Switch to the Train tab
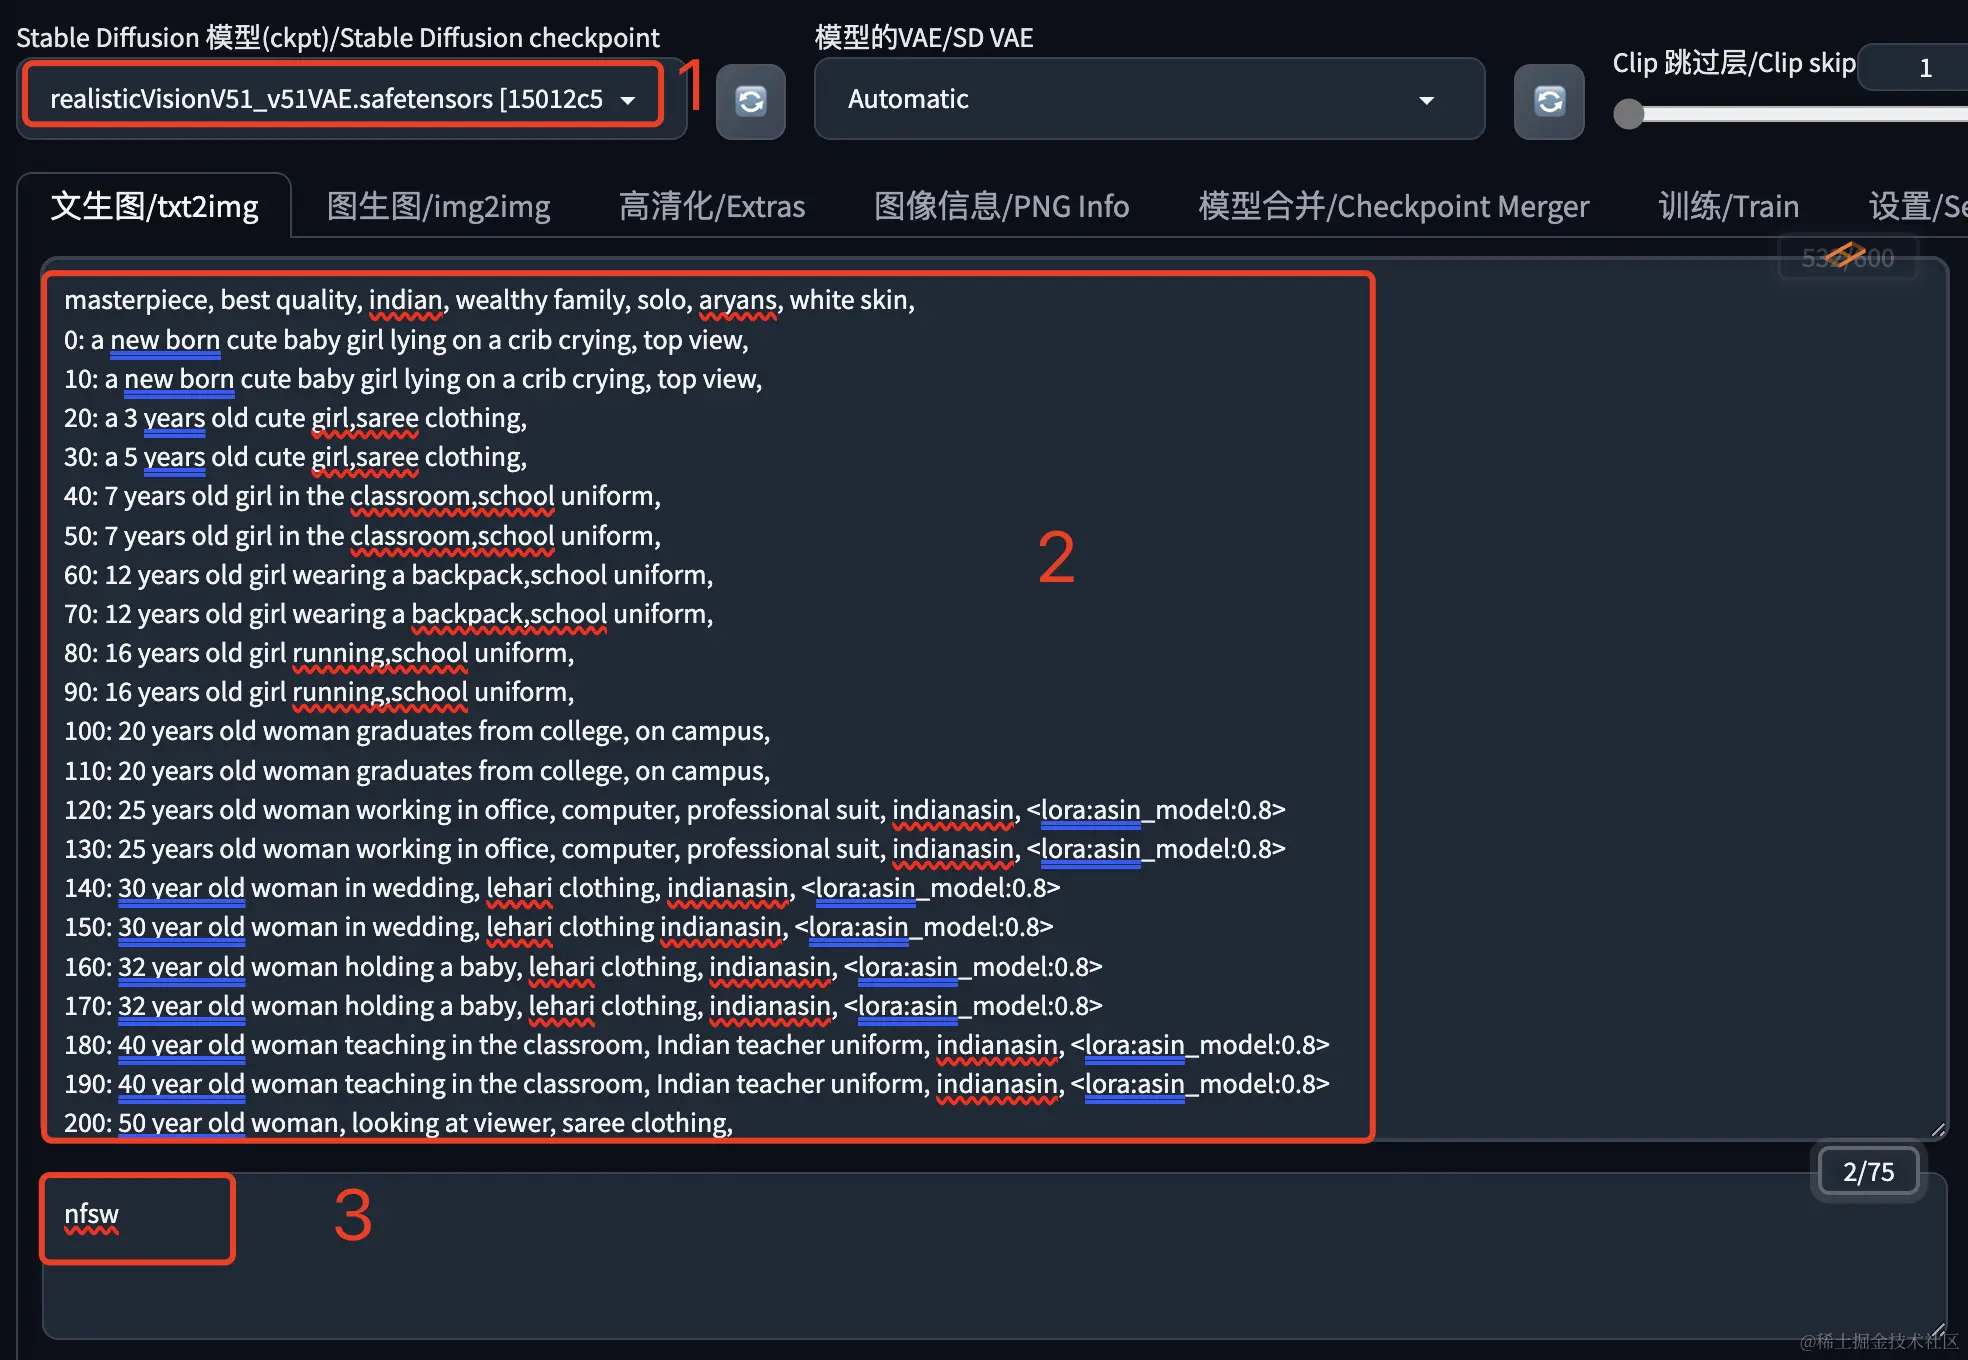The image size is (1968, 1360). click(1728, 206)
